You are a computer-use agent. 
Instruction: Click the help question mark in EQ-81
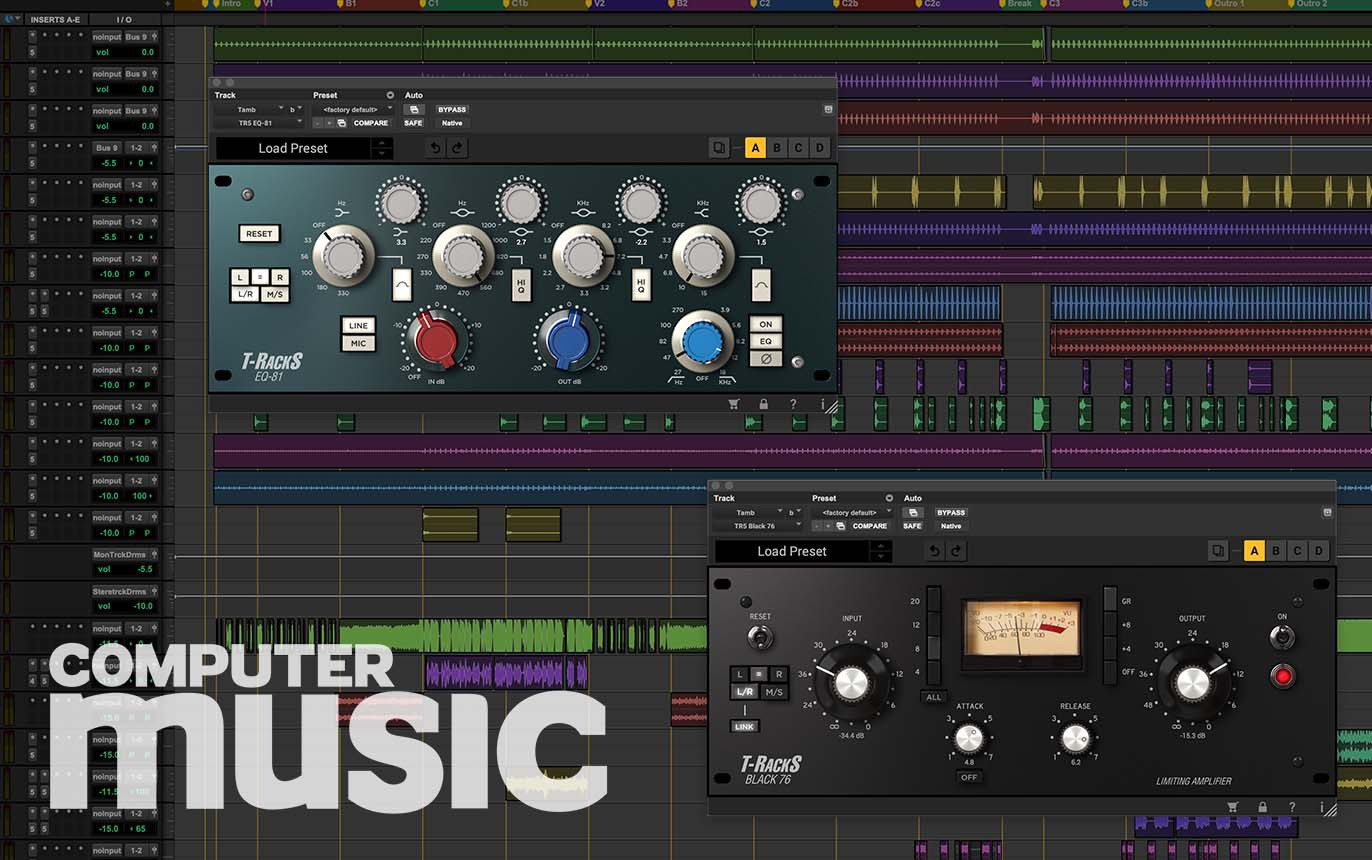[x=793, y=404]
